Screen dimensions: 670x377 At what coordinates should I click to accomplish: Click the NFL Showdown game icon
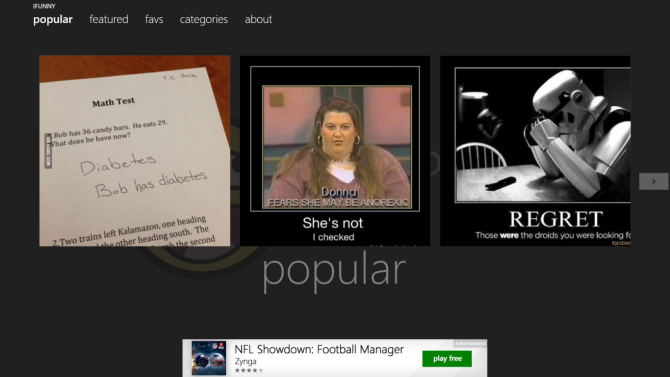[209, 358]
